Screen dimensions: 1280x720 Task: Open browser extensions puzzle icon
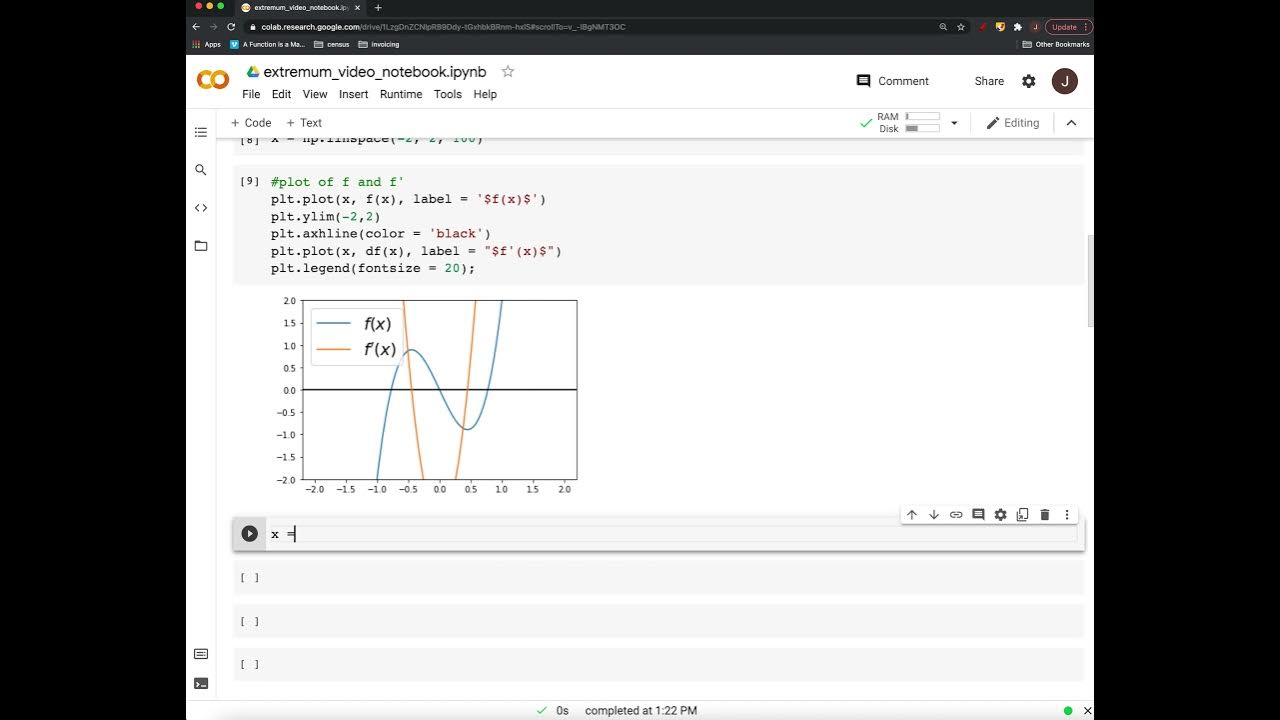point(1017,27)
